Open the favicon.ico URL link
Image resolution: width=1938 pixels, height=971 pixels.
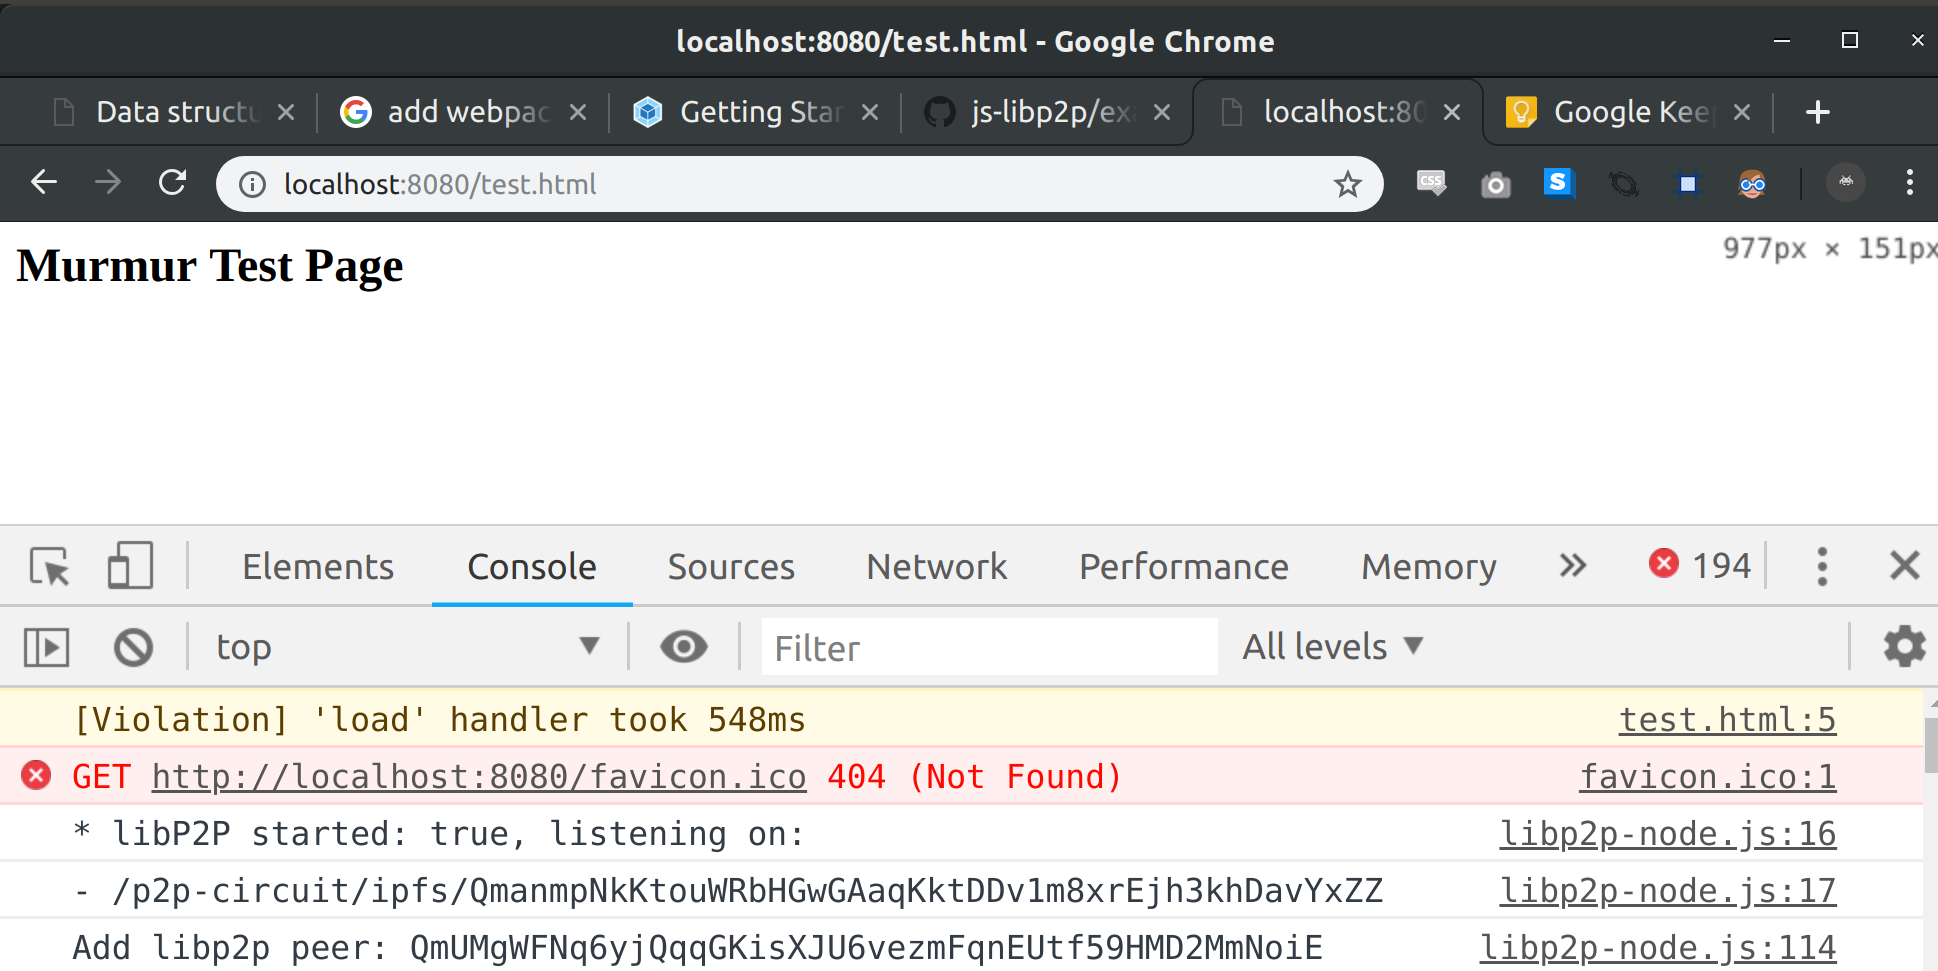(479, 776)
